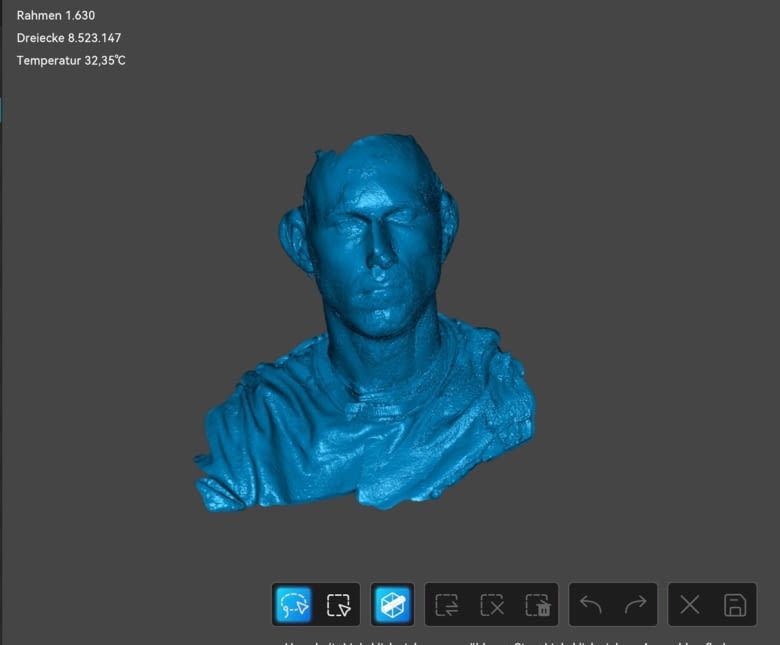780x645 pixels.
Task: Invert the current mesh selection
Action: click(447, 605)
